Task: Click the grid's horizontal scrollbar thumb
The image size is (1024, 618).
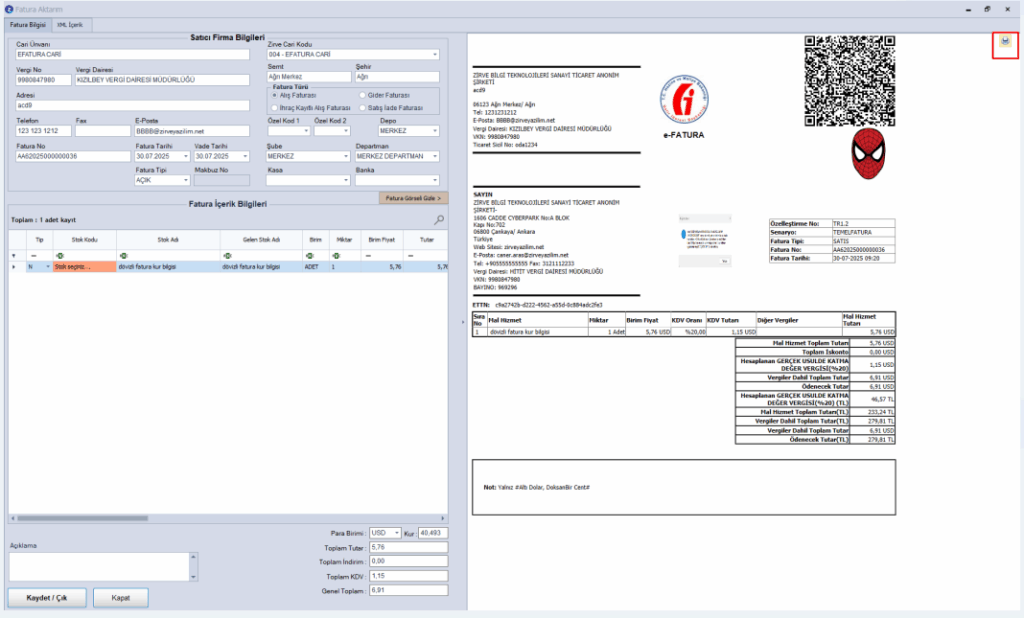Action: click(x=82, y=518)
